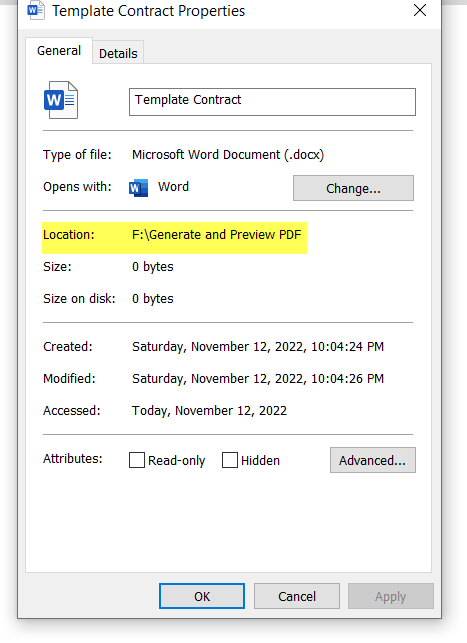Tick the Hidden attribute checkbox

coord(230,460)
